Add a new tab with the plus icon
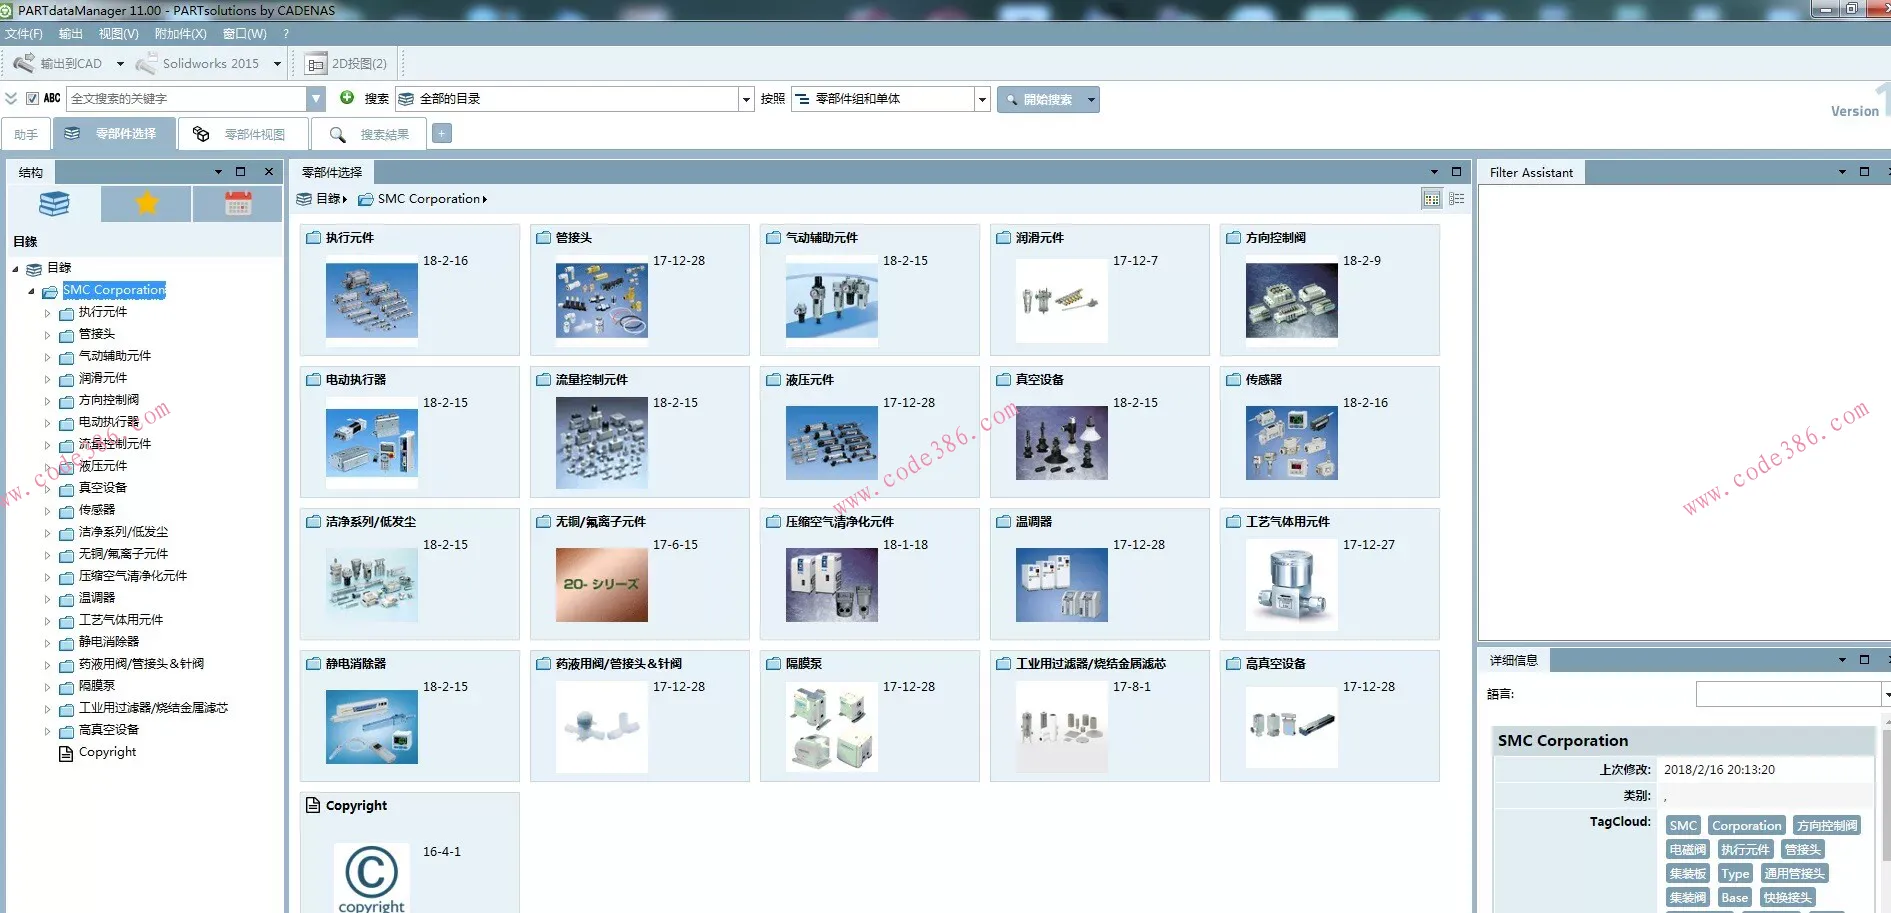The image size is (1891, 913). click(x=442, y=133)
